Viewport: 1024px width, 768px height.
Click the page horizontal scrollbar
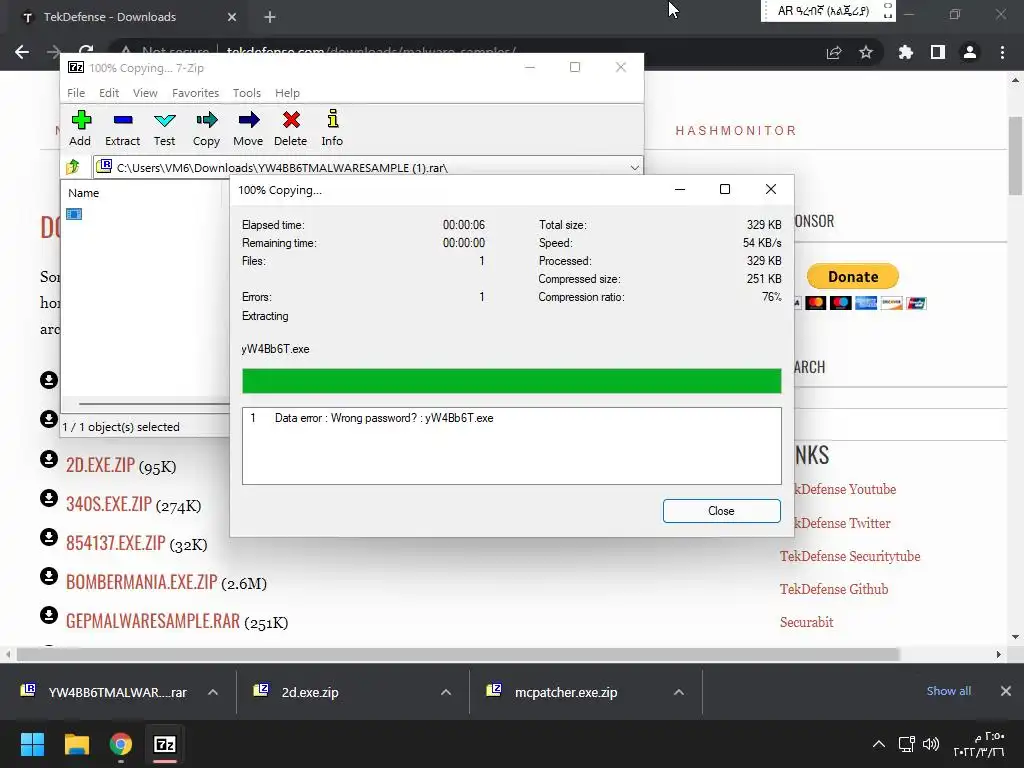(458, 654)
